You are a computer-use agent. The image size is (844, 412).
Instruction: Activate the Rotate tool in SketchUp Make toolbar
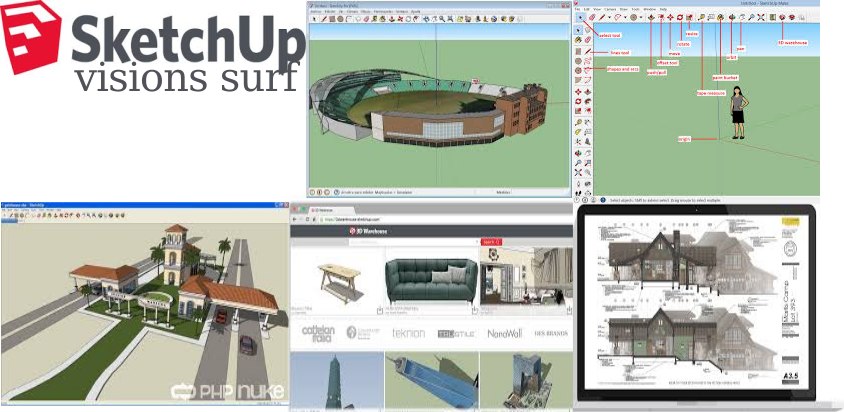tap(680, 17)
